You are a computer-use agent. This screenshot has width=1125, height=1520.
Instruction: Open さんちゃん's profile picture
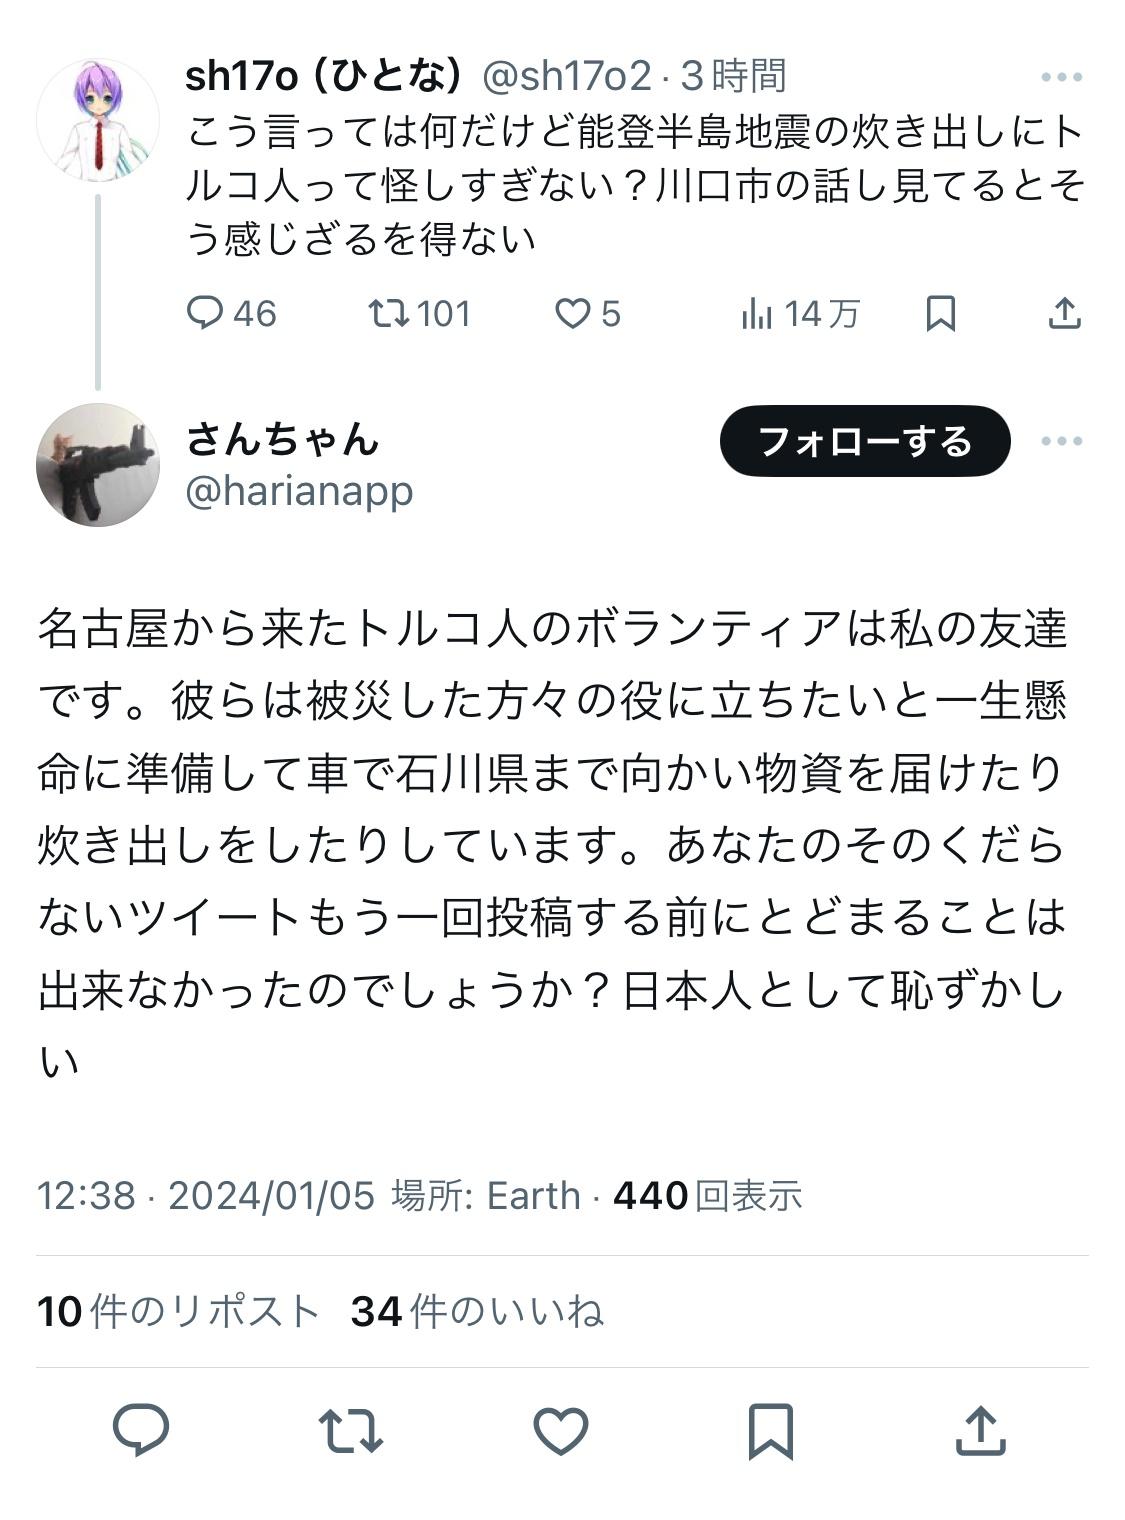(98, 465)
